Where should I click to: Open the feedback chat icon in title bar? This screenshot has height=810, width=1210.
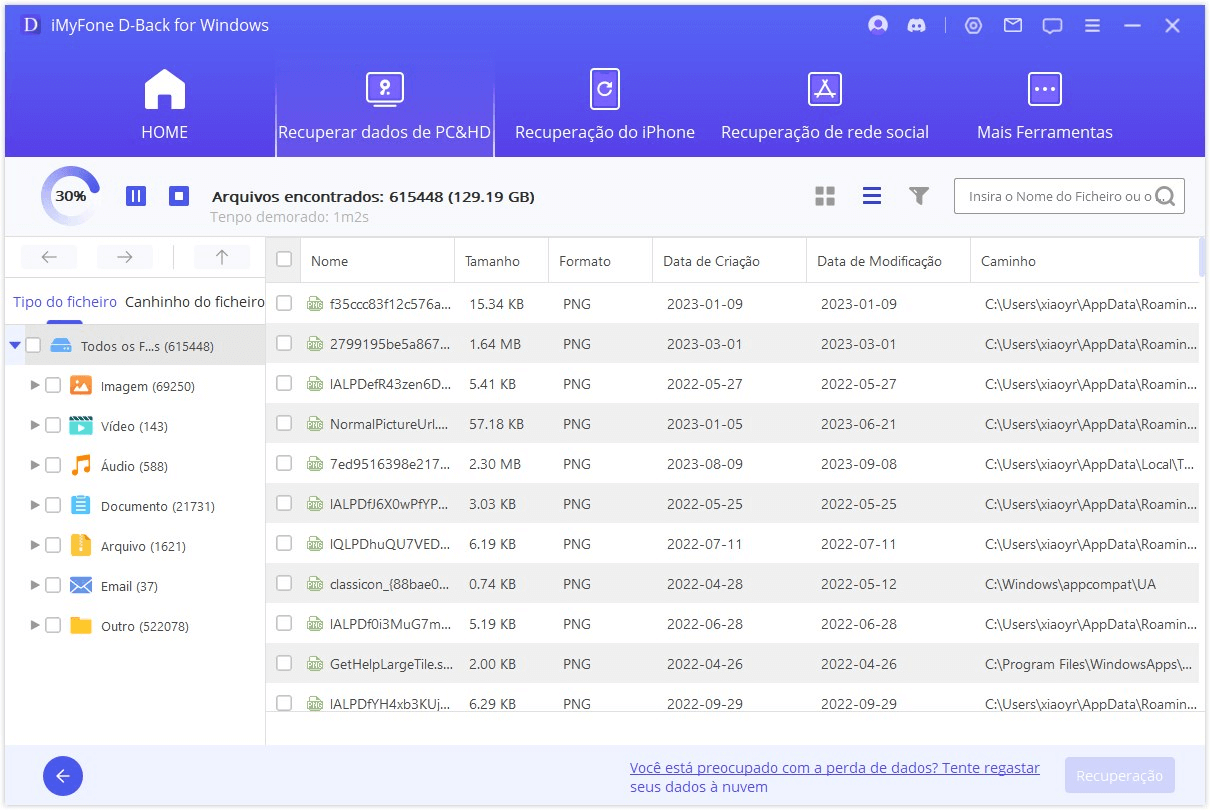click(x=1052, y=26)
